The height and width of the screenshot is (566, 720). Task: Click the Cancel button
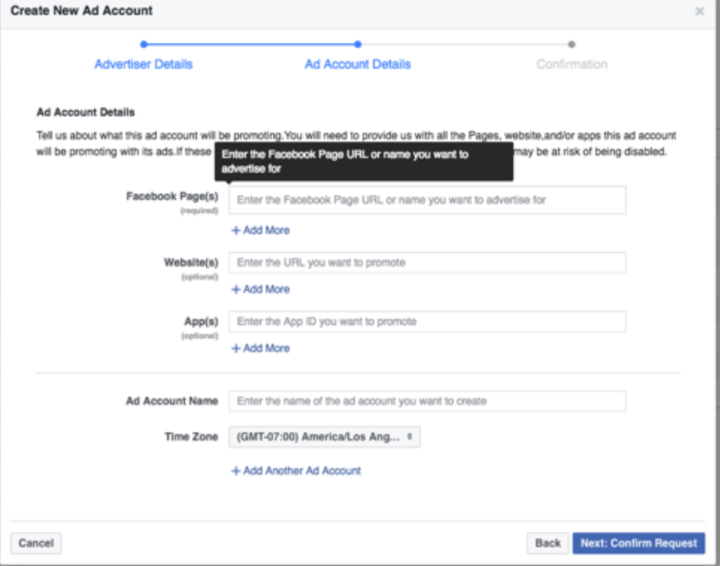[x=36, y=543]
